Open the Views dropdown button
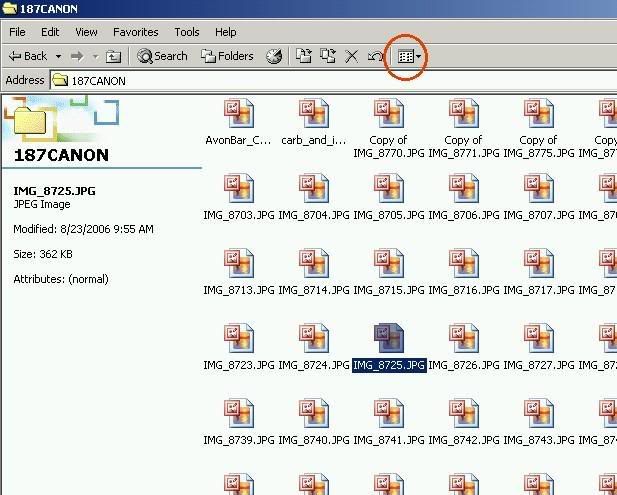Screen dimensions: 617x495 tap(407, 57)
